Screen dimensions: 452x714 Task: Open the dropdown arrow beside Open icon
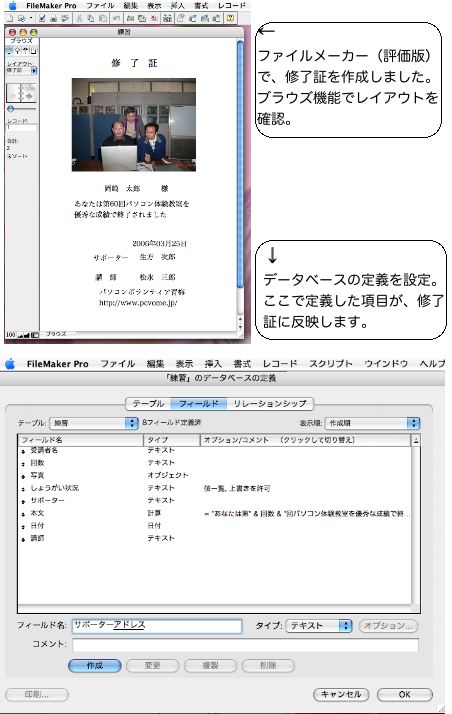click(x=30, y=18)
